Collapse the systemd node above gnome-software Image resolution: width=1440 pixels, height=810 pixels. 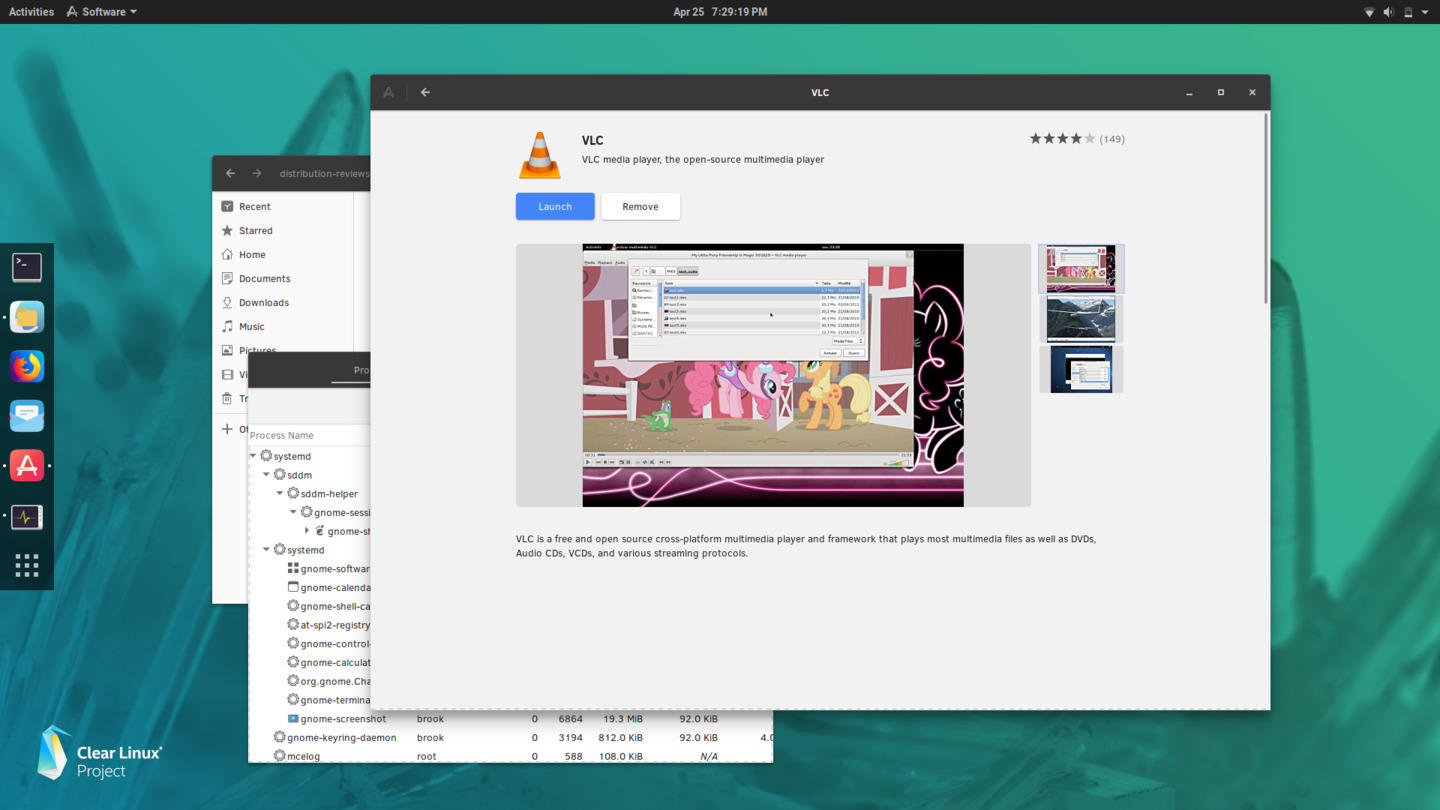click(266, 550)
